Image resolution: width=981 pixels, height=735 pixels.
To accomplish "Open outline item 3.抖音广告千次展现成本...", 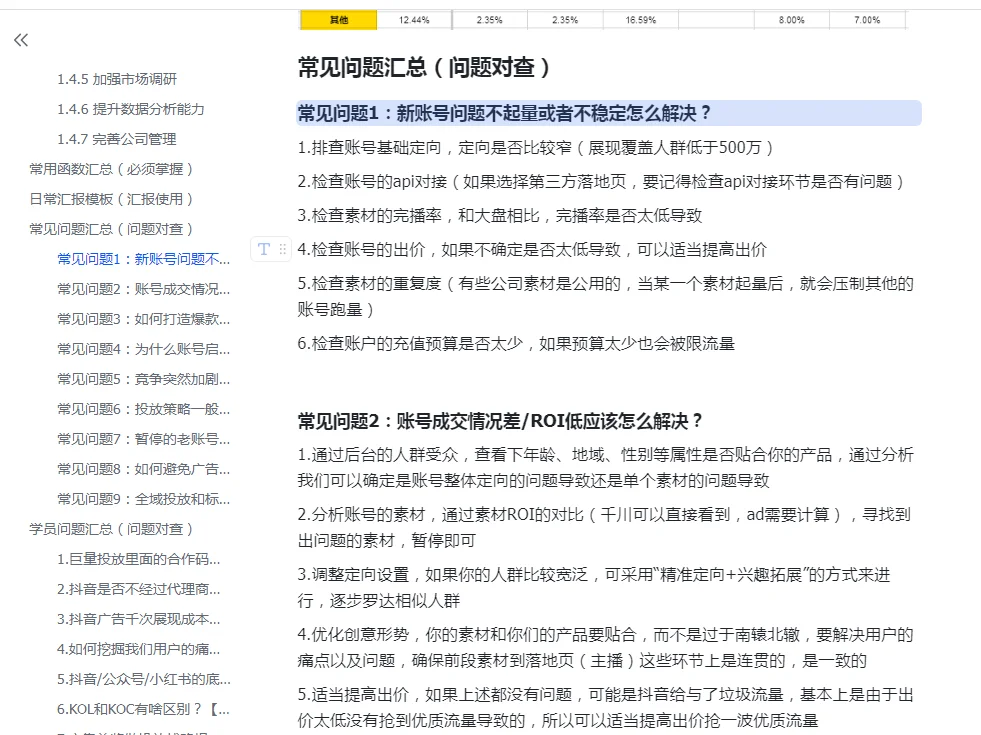I will point(139,620).
